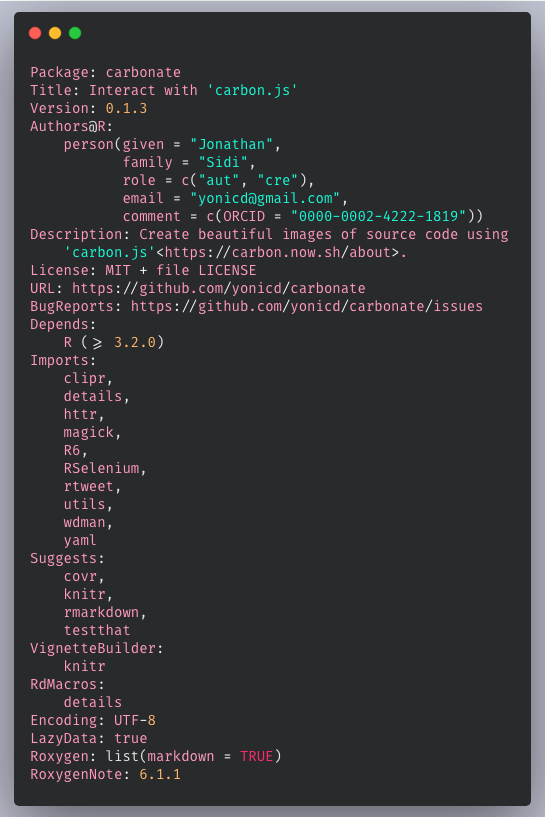
Task: Click the red close window dot
Action: tap(35, 33)
